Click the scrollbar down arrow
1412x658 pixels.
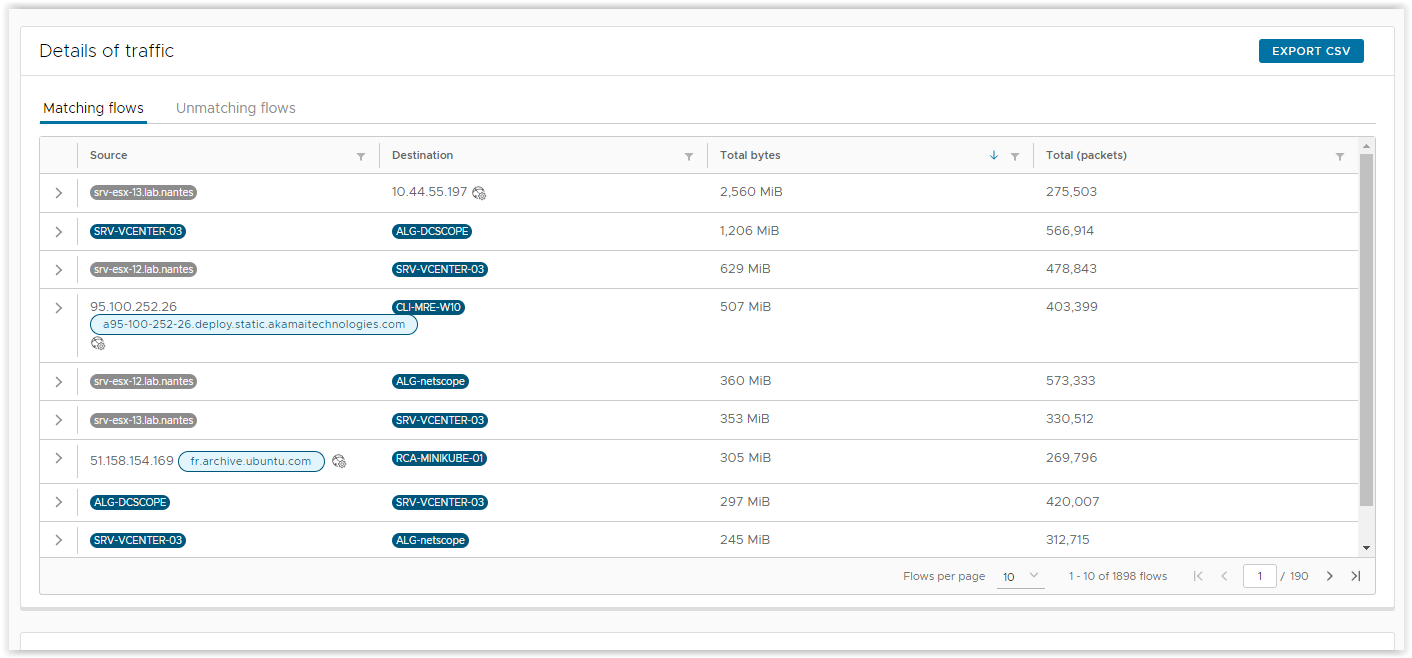[1367, 548]
